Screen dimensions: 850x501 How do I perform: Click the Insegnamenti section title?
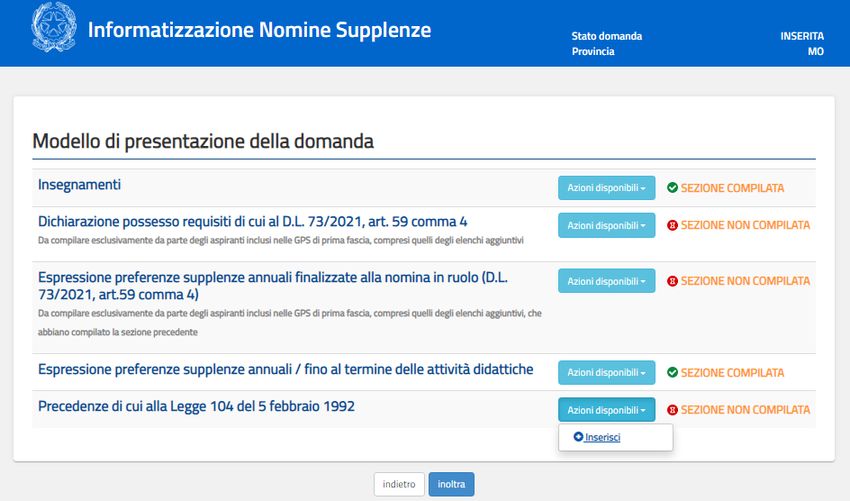(79, 185)
